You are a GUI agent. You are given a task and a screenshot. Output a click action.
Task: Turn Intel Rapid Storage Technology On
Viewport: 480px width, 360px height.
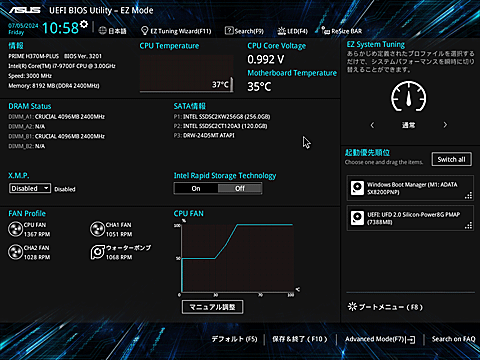tap(196, 188)
